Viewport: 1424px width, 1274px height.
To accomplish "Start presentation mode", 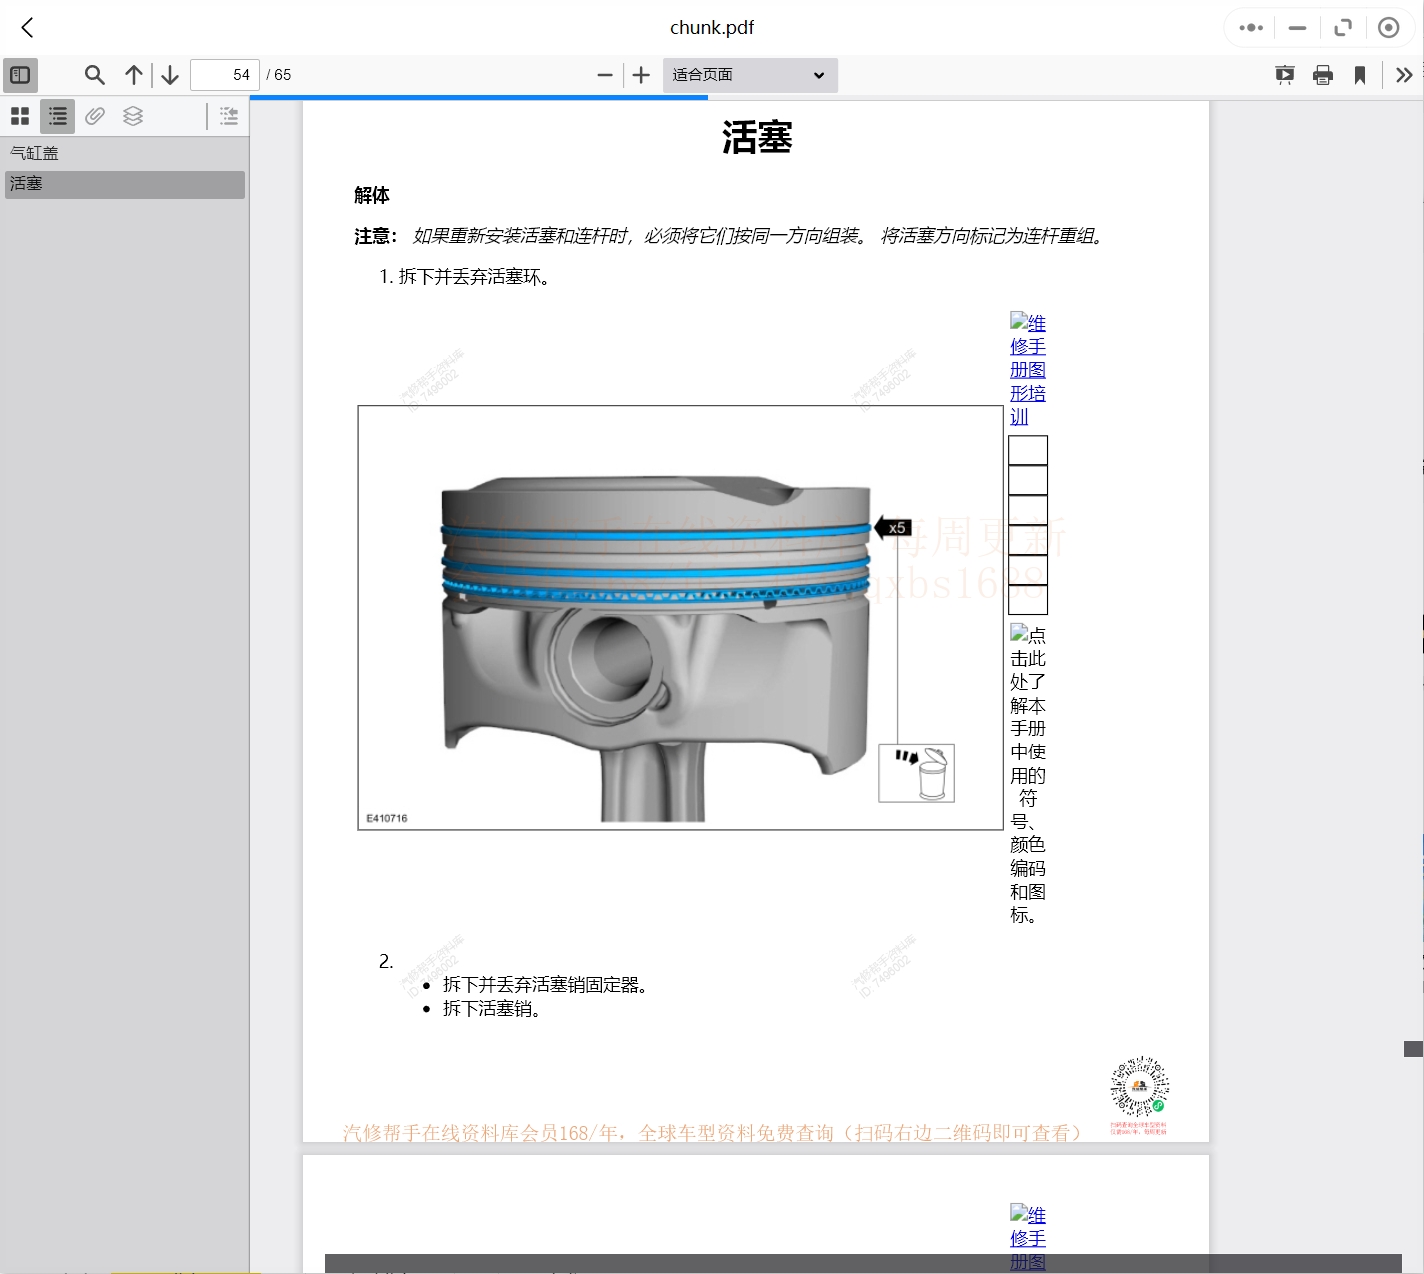I will (1284, 74).
